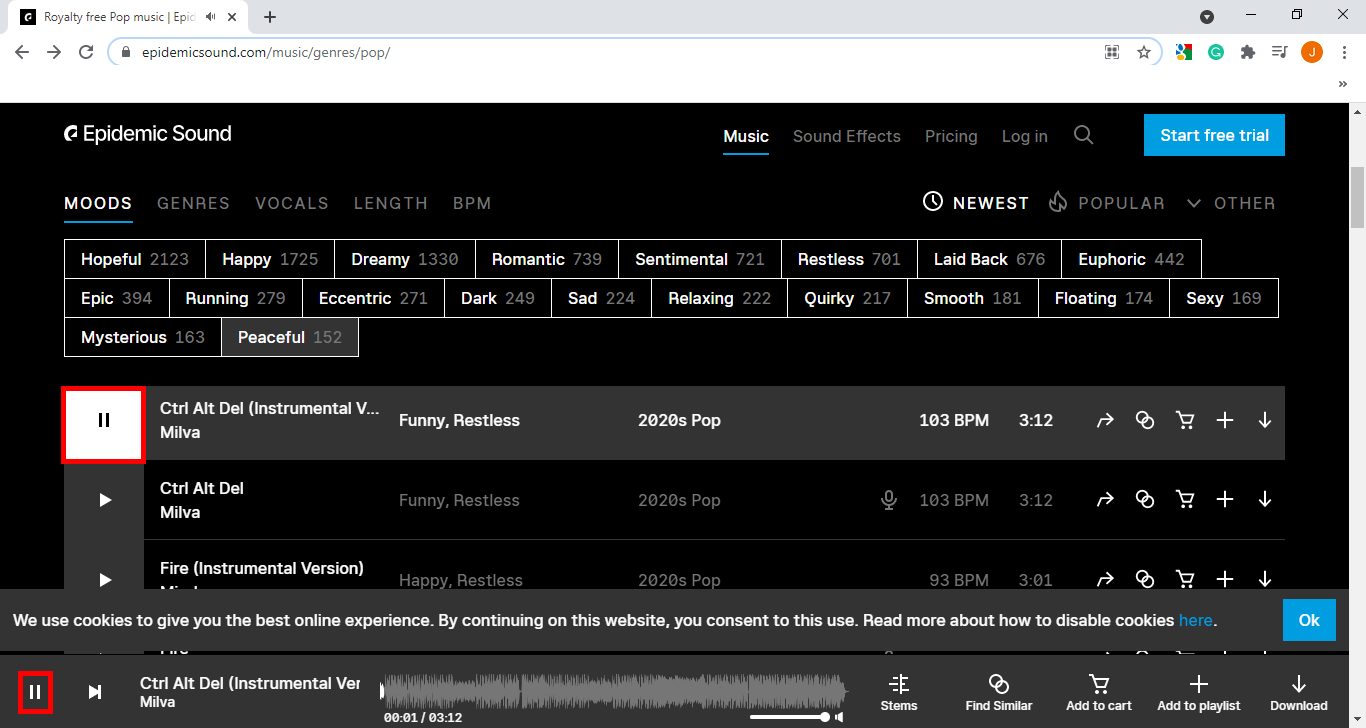Seek within the player waveform
The height and width of the screenshot is (728, 1366).
(614, 690)
